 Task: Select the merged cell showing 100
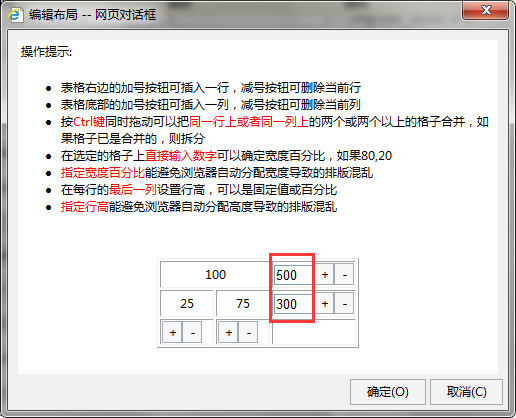pos(215,275)
